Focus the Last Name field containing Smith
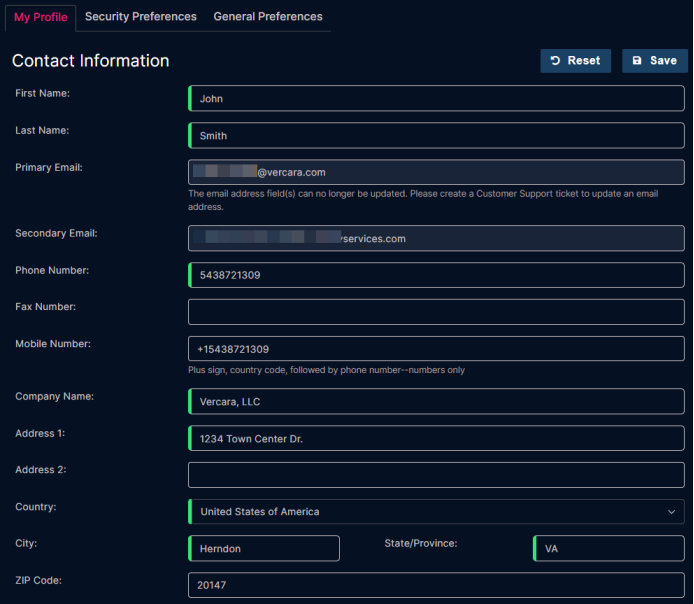Image resolution: width=694 pixels, height=604 pixels. tap(436, 136)
